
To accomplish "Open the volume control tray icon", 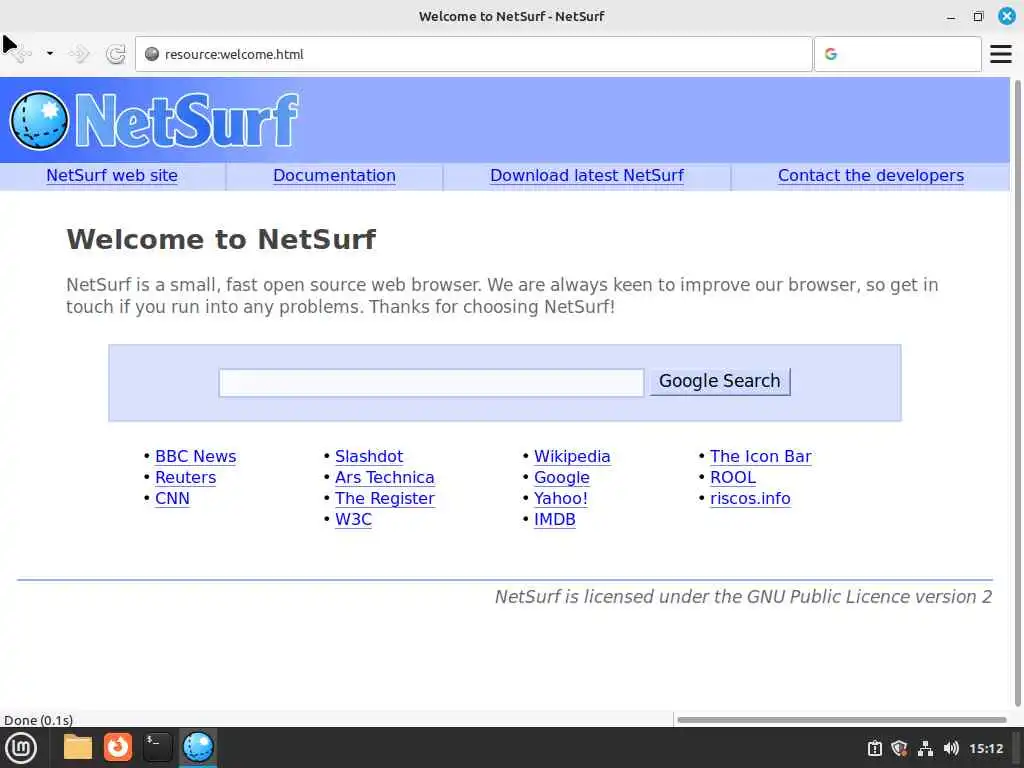I will (951, 748).
